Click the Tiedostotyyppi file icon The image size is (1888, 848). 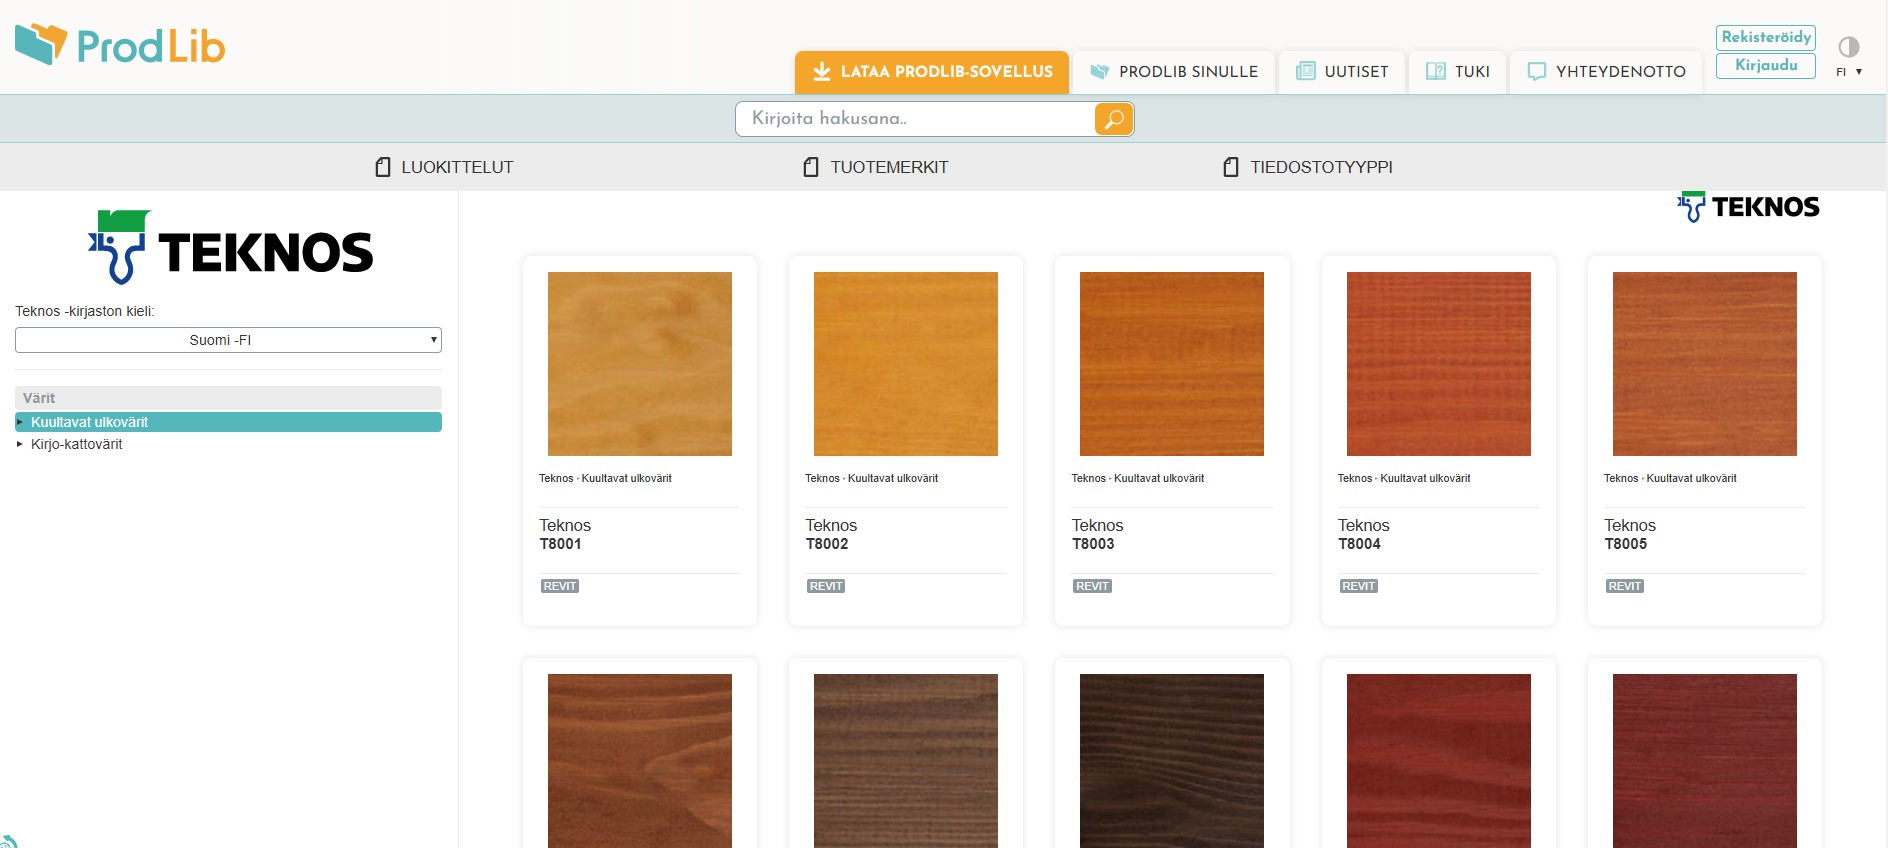(1232, 167)
